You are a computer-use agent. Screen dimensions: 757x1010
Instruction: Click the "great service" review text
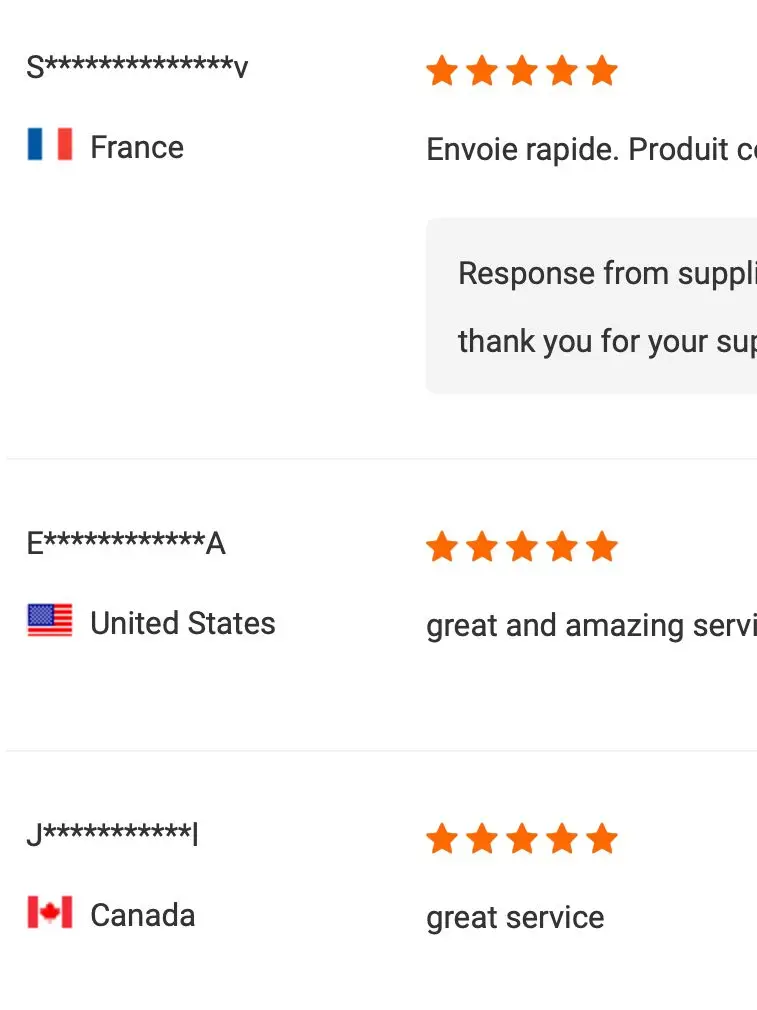[515, 917]
